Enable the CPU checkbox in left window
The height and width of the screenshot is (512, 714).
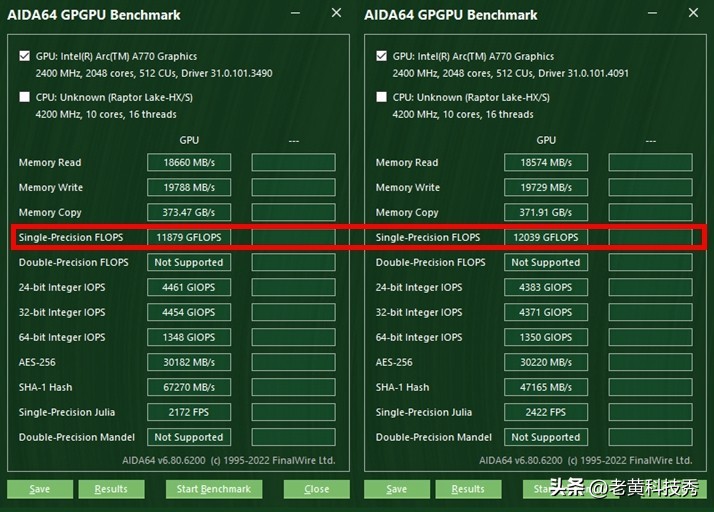pos(25,98)
